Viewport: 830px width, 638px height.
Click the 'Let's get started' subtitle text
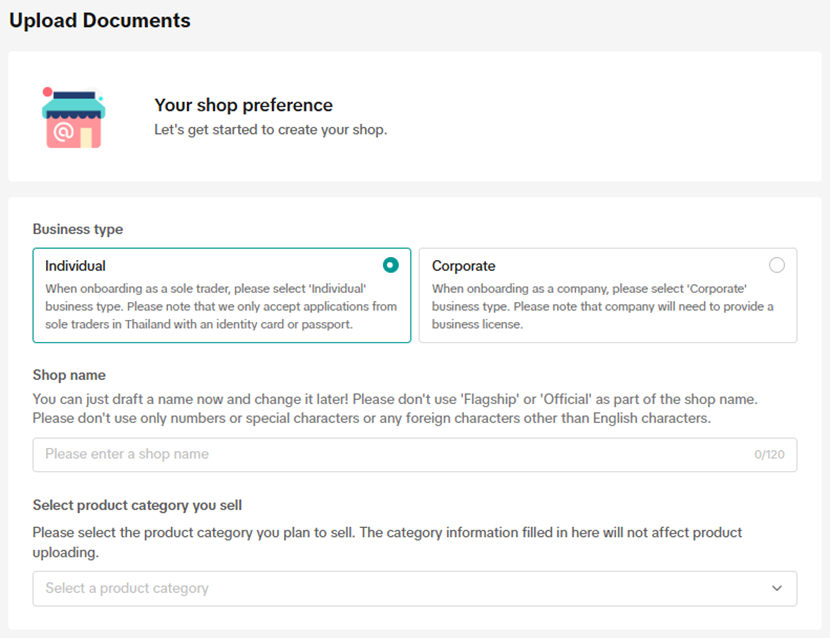click(x=270, y=130)
